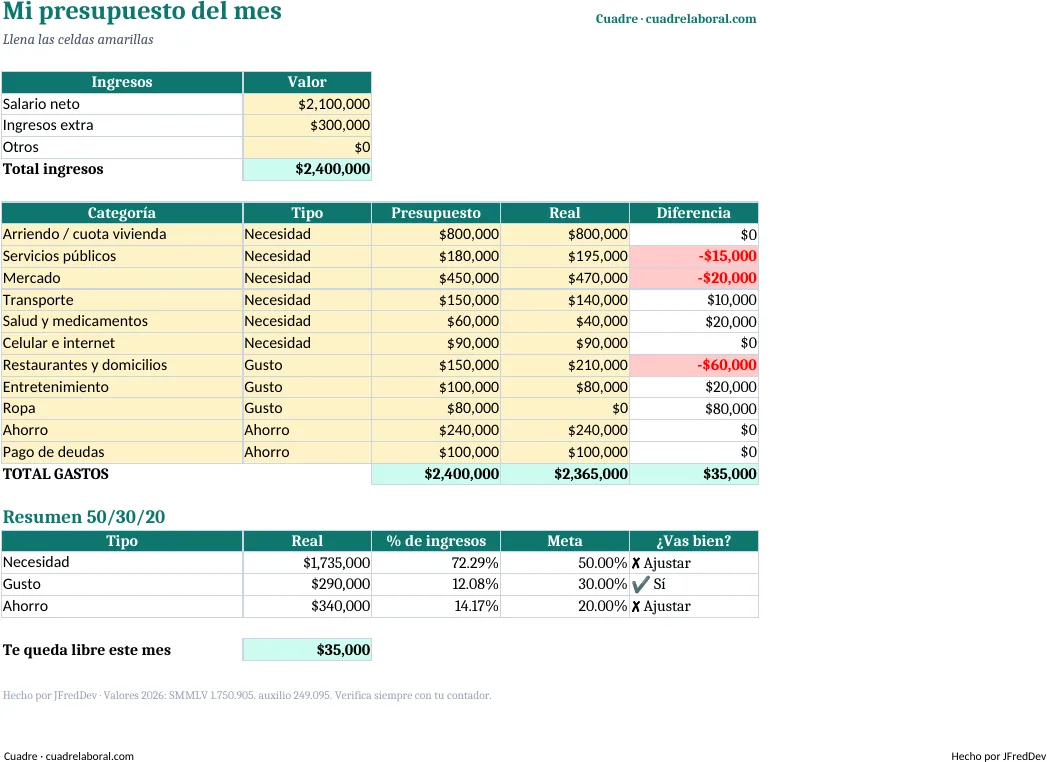Click the "Arriendo / cuota vivienda" category cell
The width and height of the screenshot is (1047, 762).
tap(122, 234)
